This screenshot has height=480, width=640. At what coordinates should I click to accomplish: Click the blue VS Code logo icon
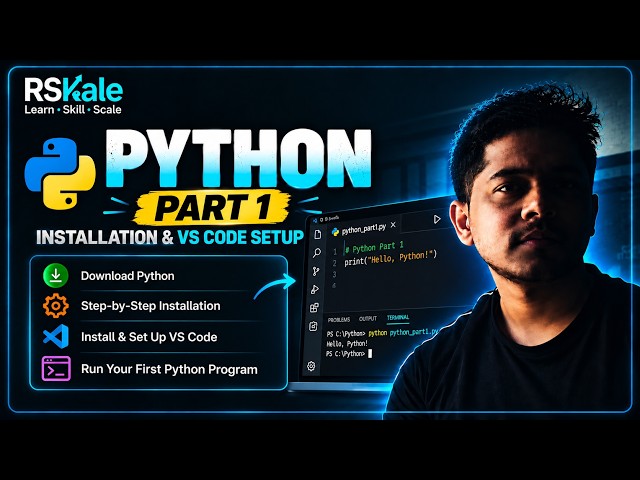[56, 336]
